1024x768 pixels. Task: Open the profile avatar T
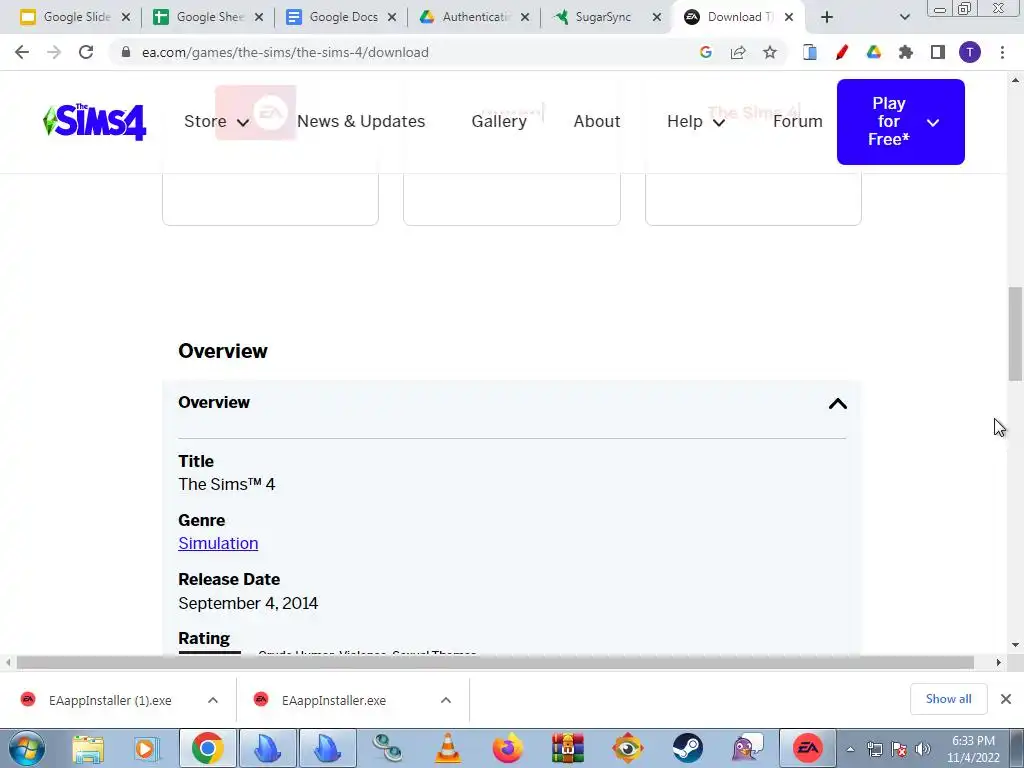[x=970, y=52]
